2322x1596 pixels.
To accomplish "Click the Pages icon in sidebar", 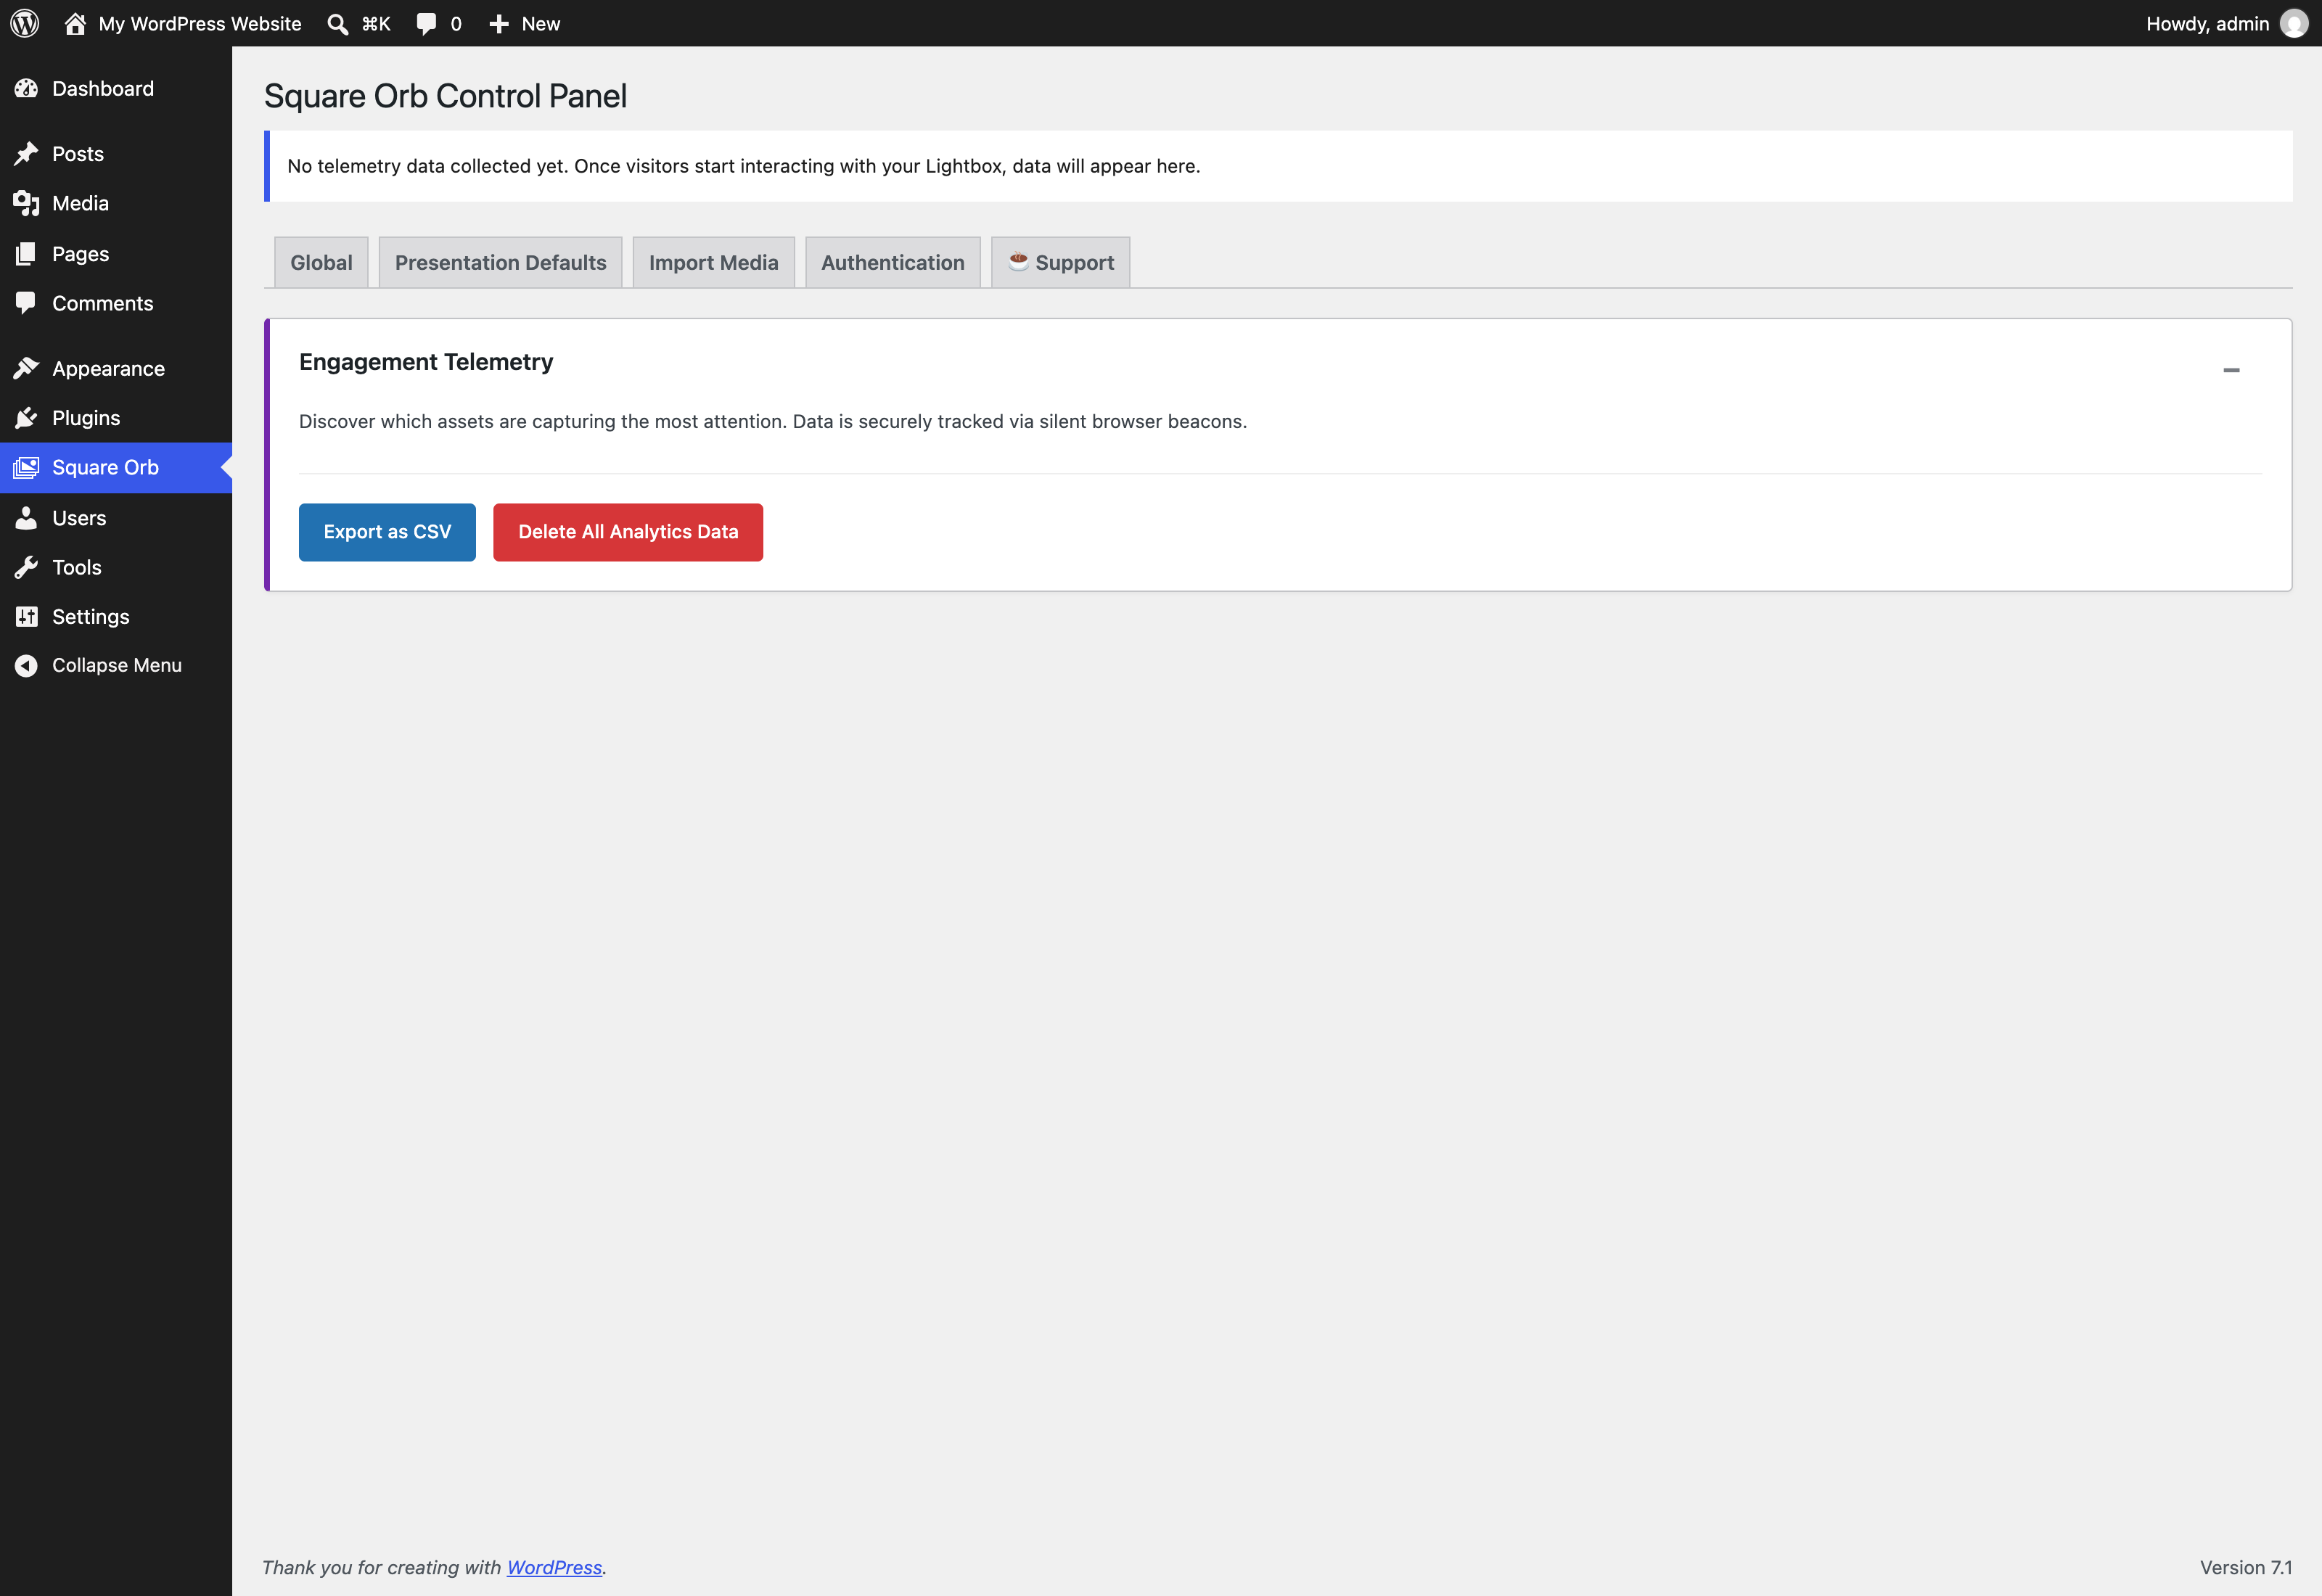I will (x=26, y=254).
